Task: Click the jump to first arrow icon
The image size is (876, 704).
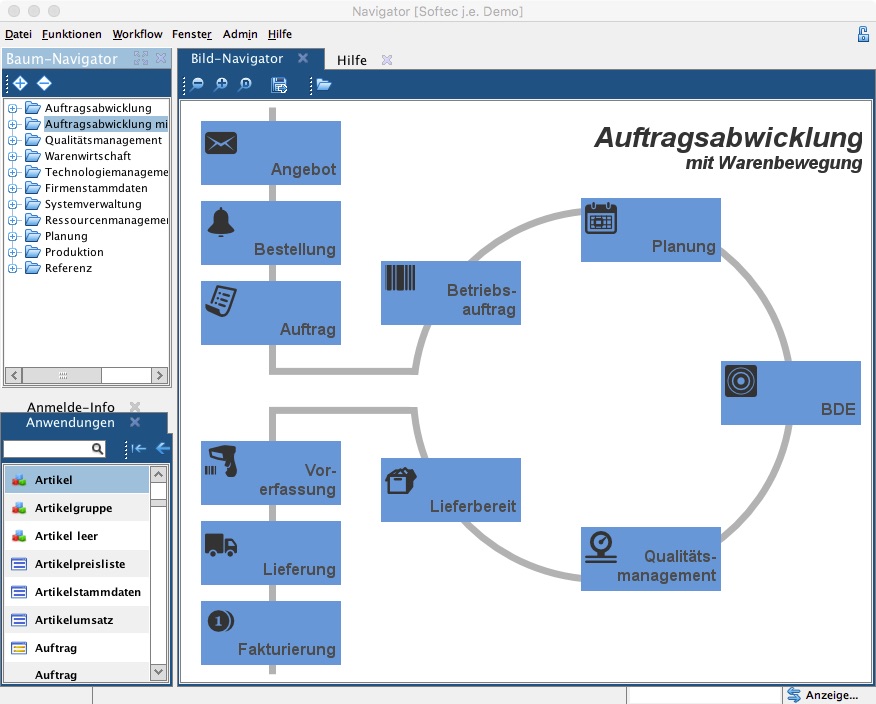Action: [x=139, y=449]
